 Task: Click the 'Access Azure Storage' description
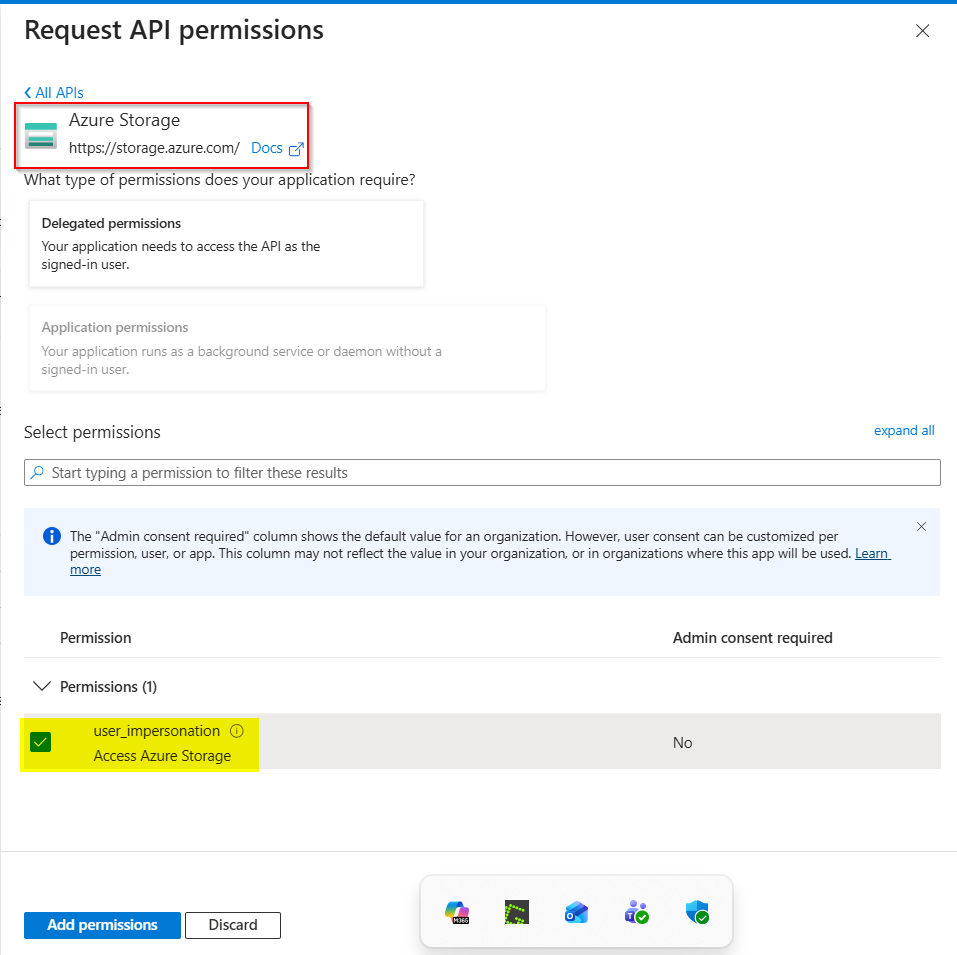162,755
